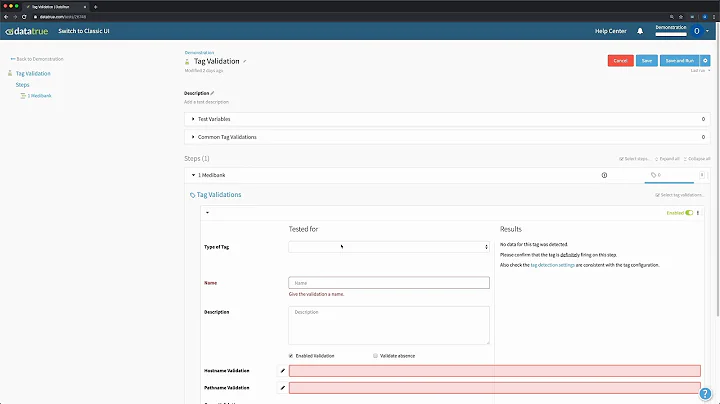Click Pathname Validation field
Screen dimensions: 720x404
tap(495, 388)
